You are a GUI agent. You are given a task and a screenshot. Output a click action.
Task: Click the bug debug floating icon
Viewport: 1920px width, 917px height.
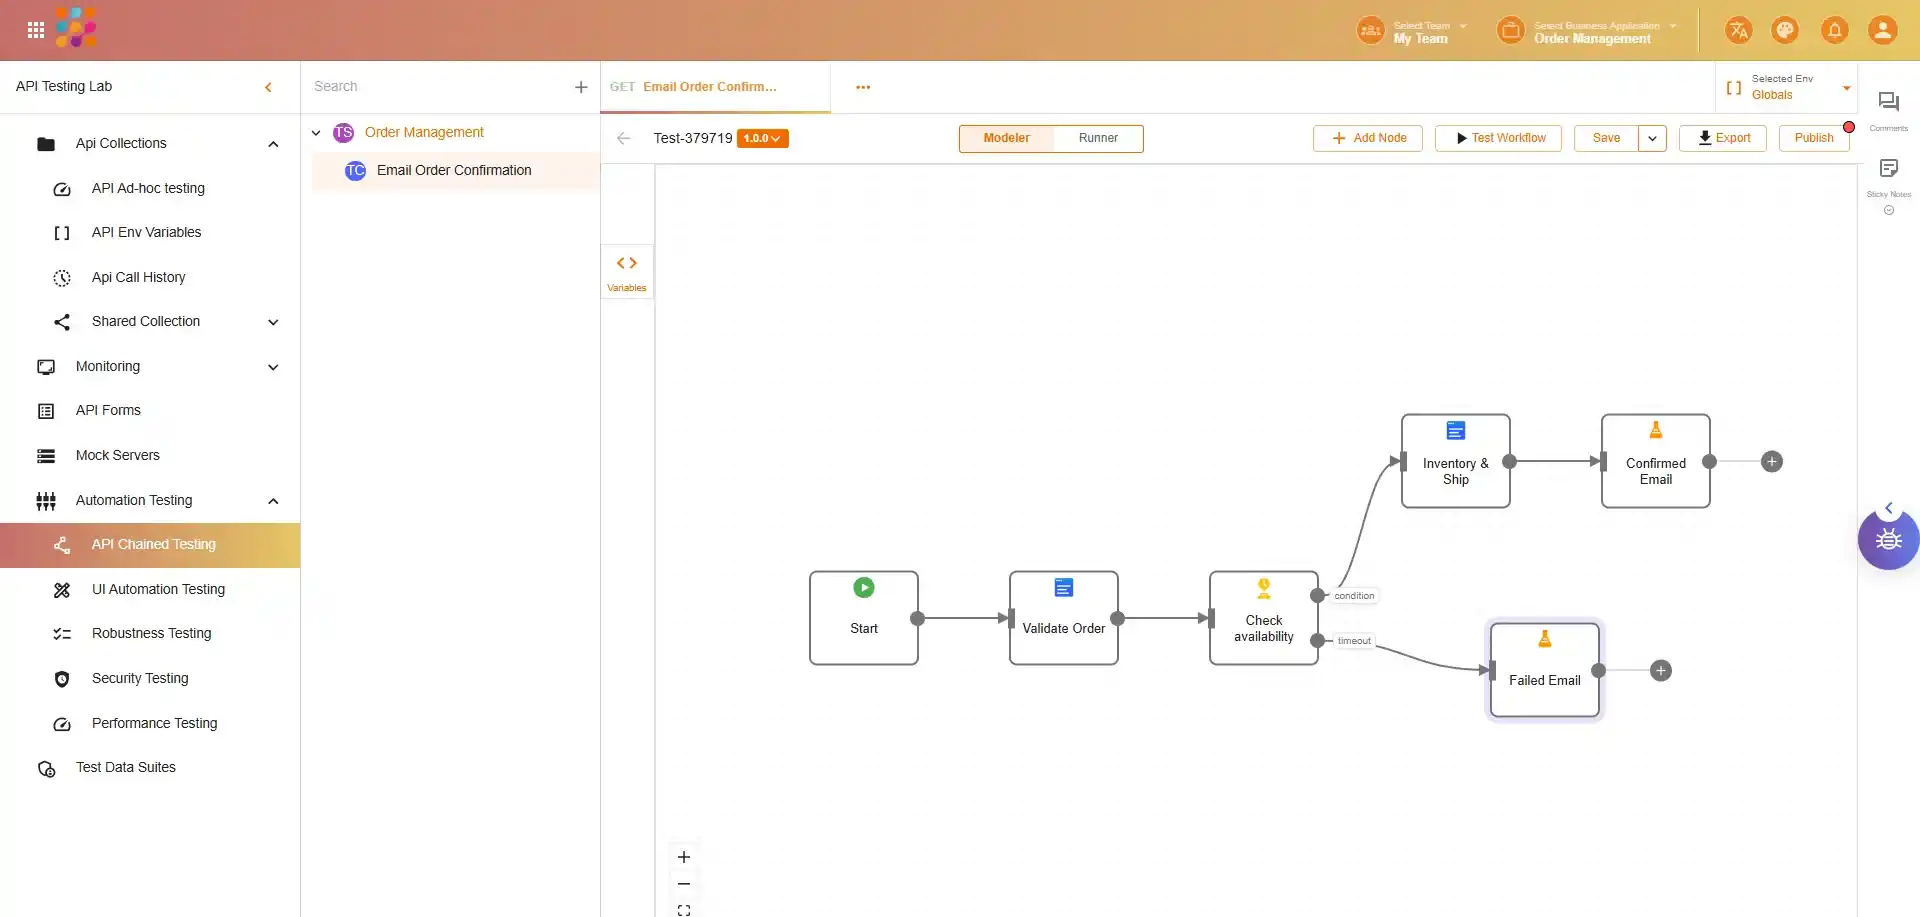coord(1888,540)
